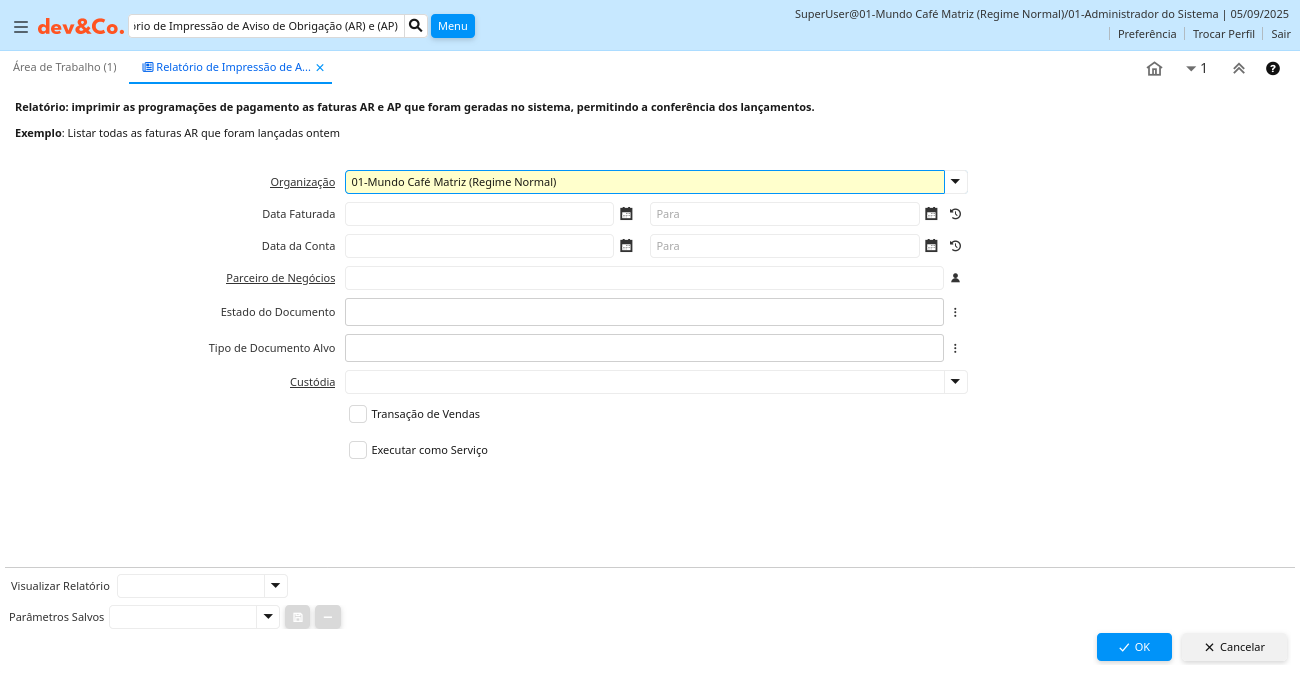Expand the Custódia dropdown arrow
Viewport: 1300px width, 674px height.
[x=956, y=382]
